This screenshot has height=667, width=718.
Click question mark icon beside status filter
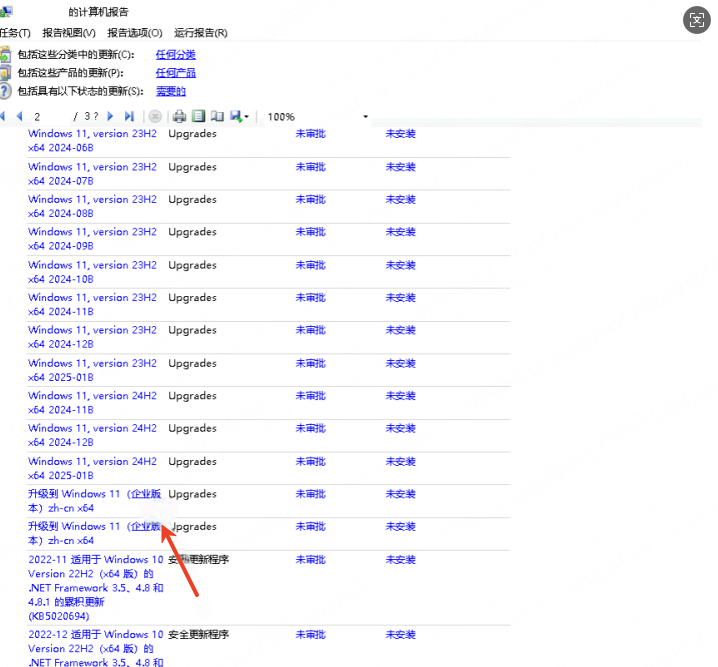pos(5,91)
